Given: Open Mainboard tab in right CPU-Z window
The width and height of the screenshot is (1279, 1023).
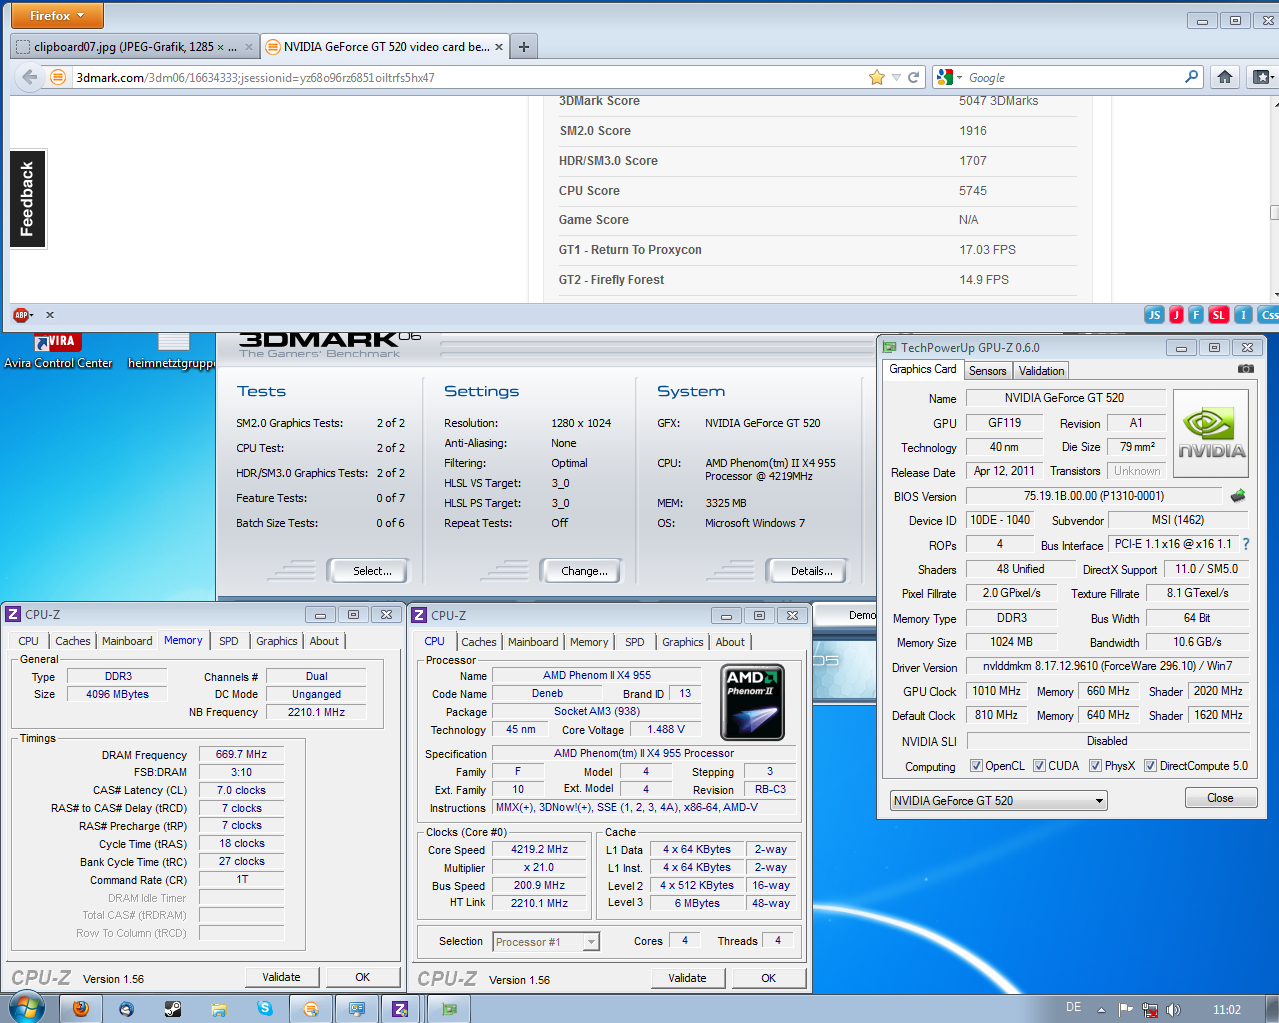Looking at the screenshot, I should click(533, 642).
